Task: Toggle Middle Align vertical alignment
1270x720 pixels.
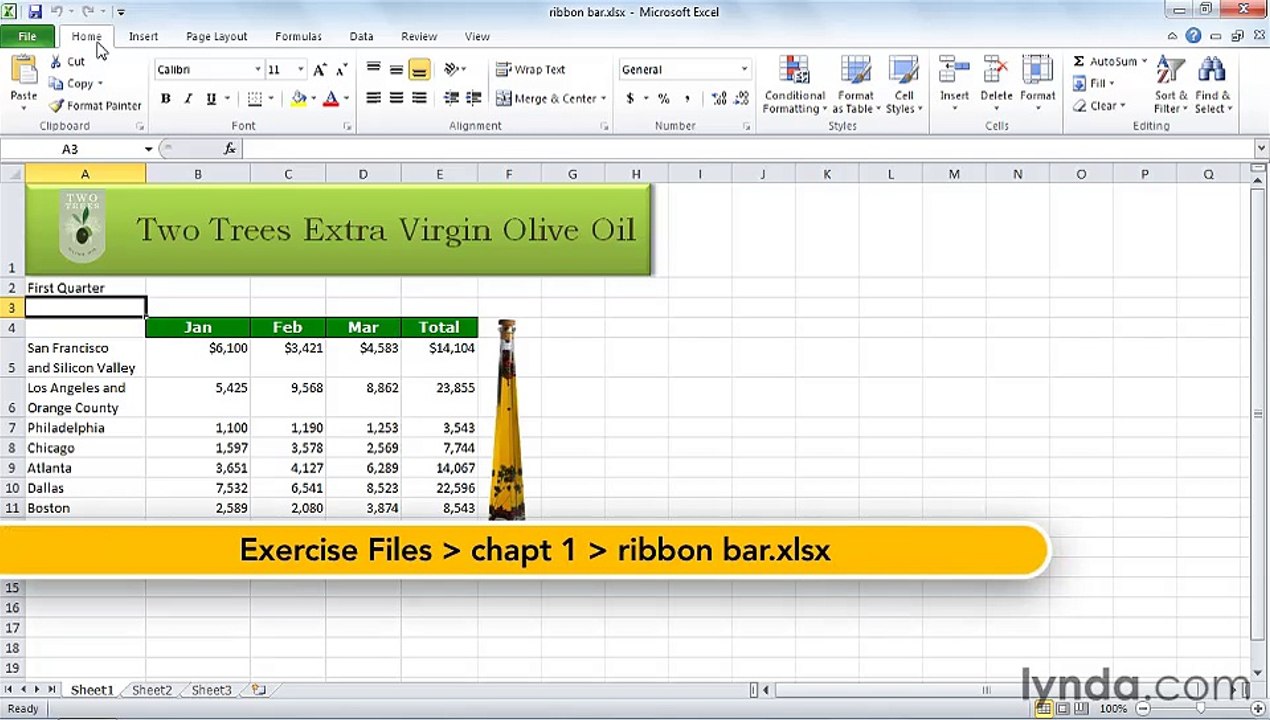Action: tap(396, 70)
